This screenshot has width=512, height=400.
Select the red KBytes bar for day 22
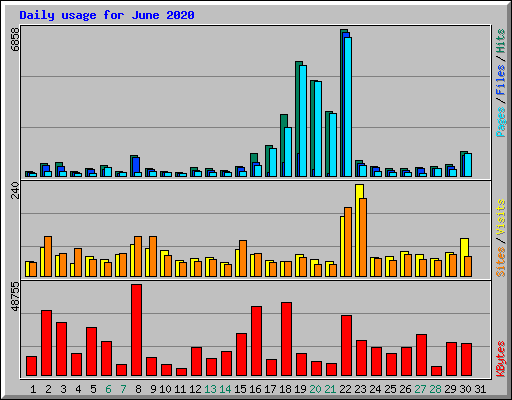click(346, 346)
